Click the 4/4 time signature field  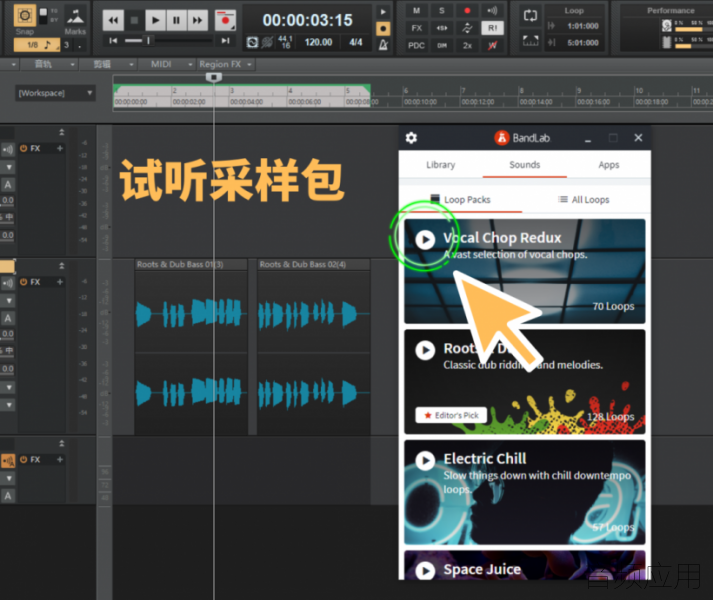coord(356,42)
